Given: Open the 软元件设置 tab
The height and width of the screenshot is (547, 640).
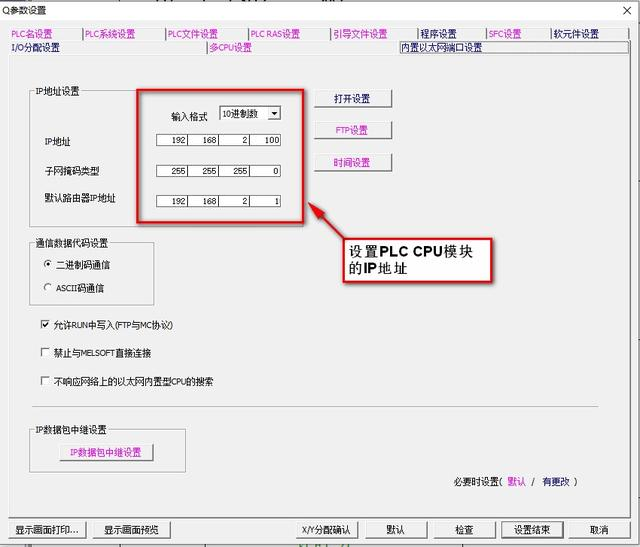Looking at the screenshot, I should pos(576,34).
